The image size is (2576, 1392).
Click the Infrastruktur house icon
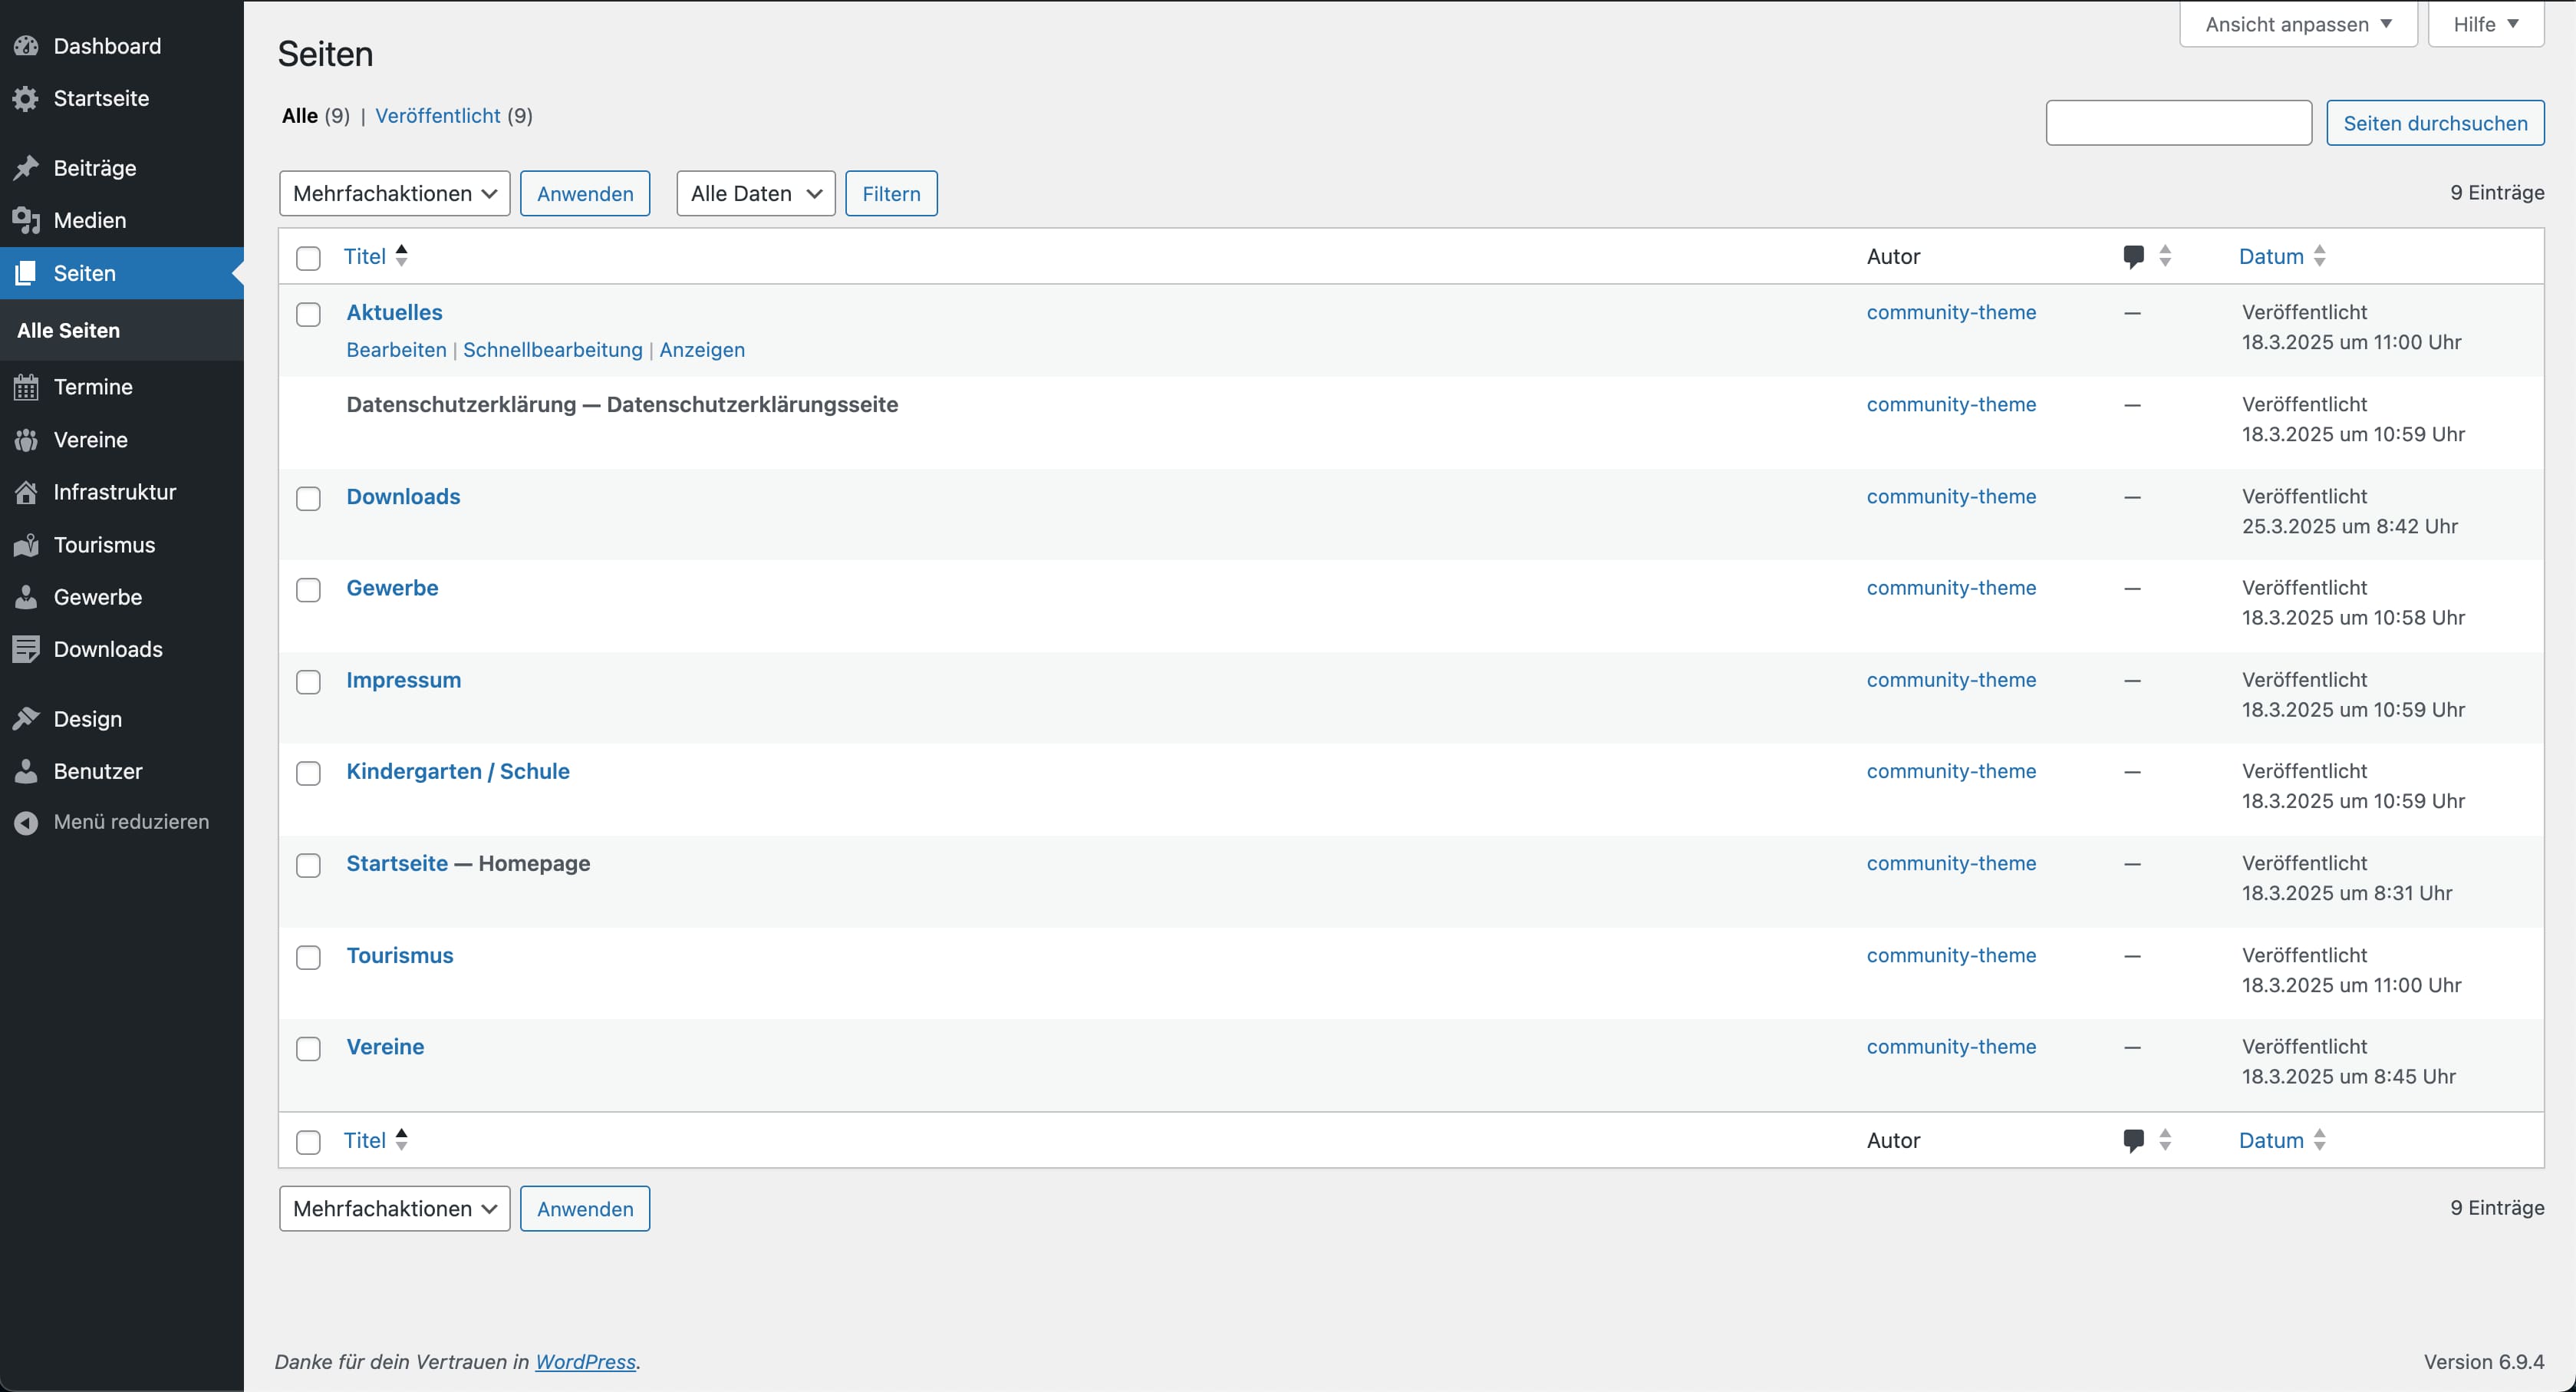[26, 492]
